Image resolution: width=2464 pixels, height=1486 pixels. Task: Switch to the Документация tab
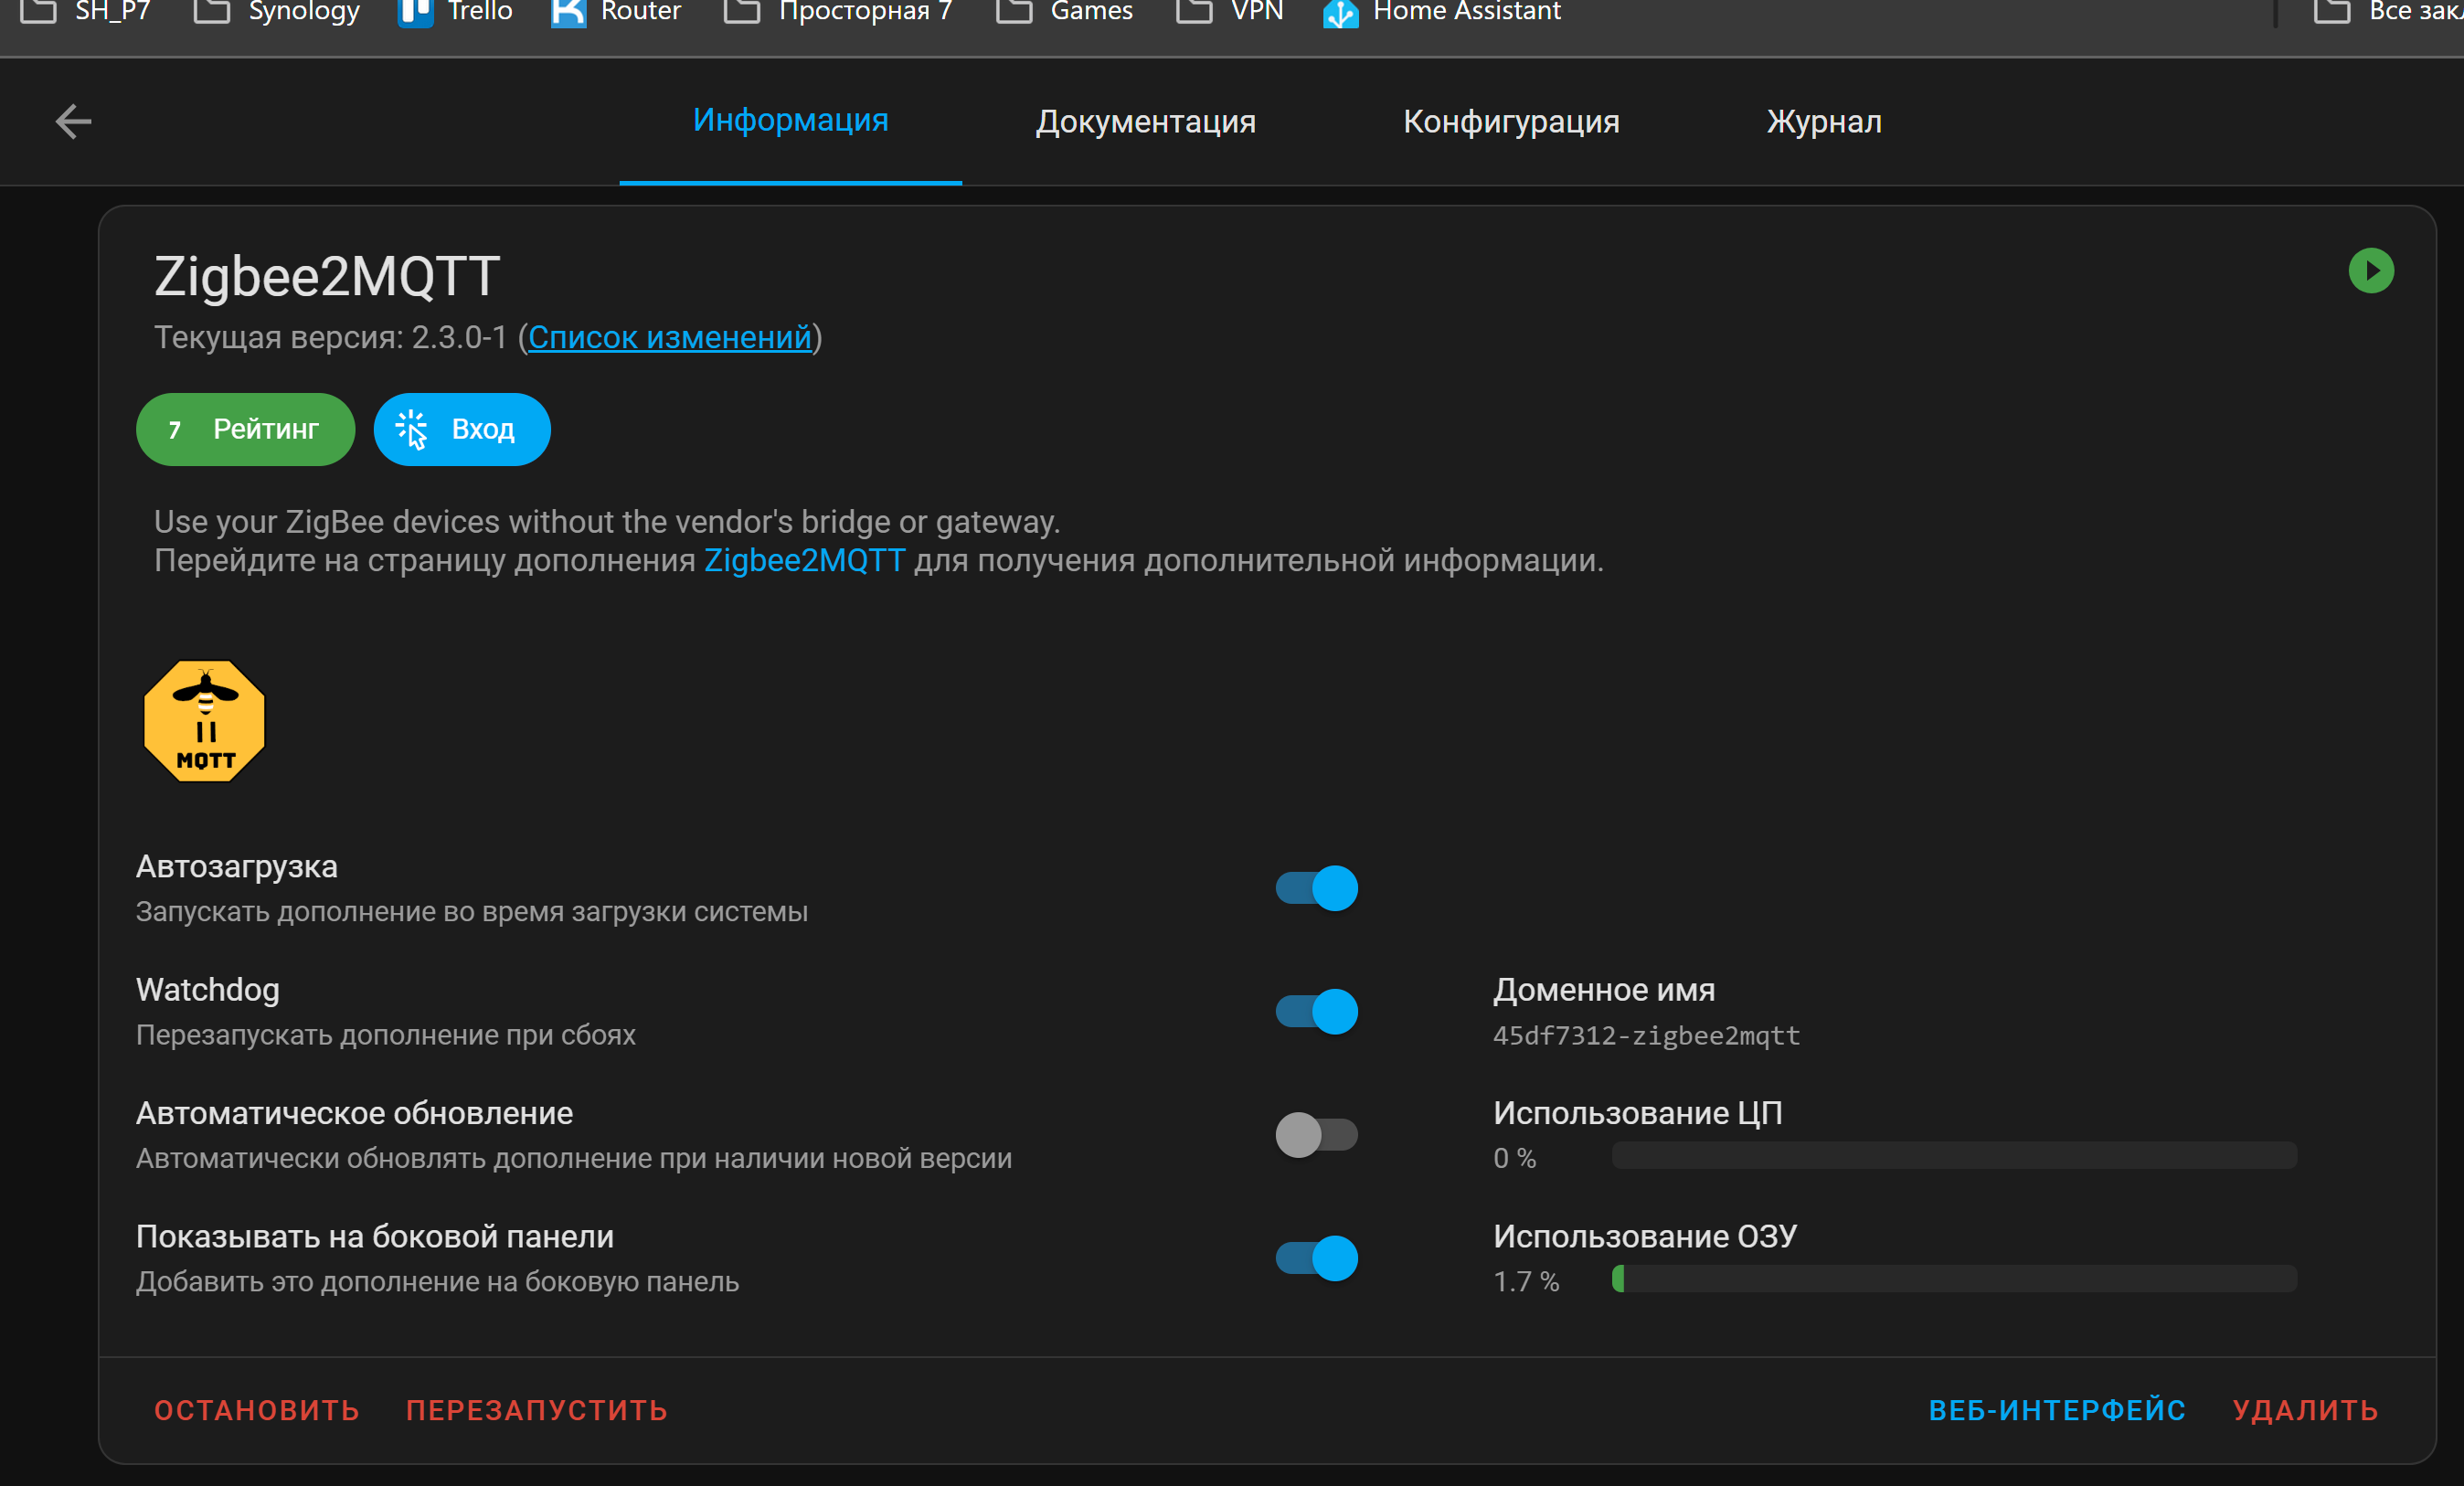pos(1146,121)
